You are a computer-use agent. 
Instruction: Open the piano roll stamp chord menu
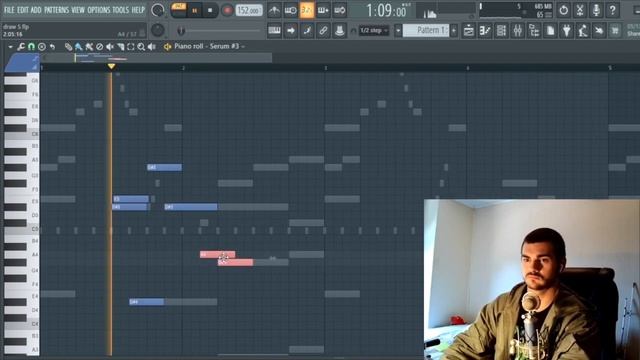point(42,47)
